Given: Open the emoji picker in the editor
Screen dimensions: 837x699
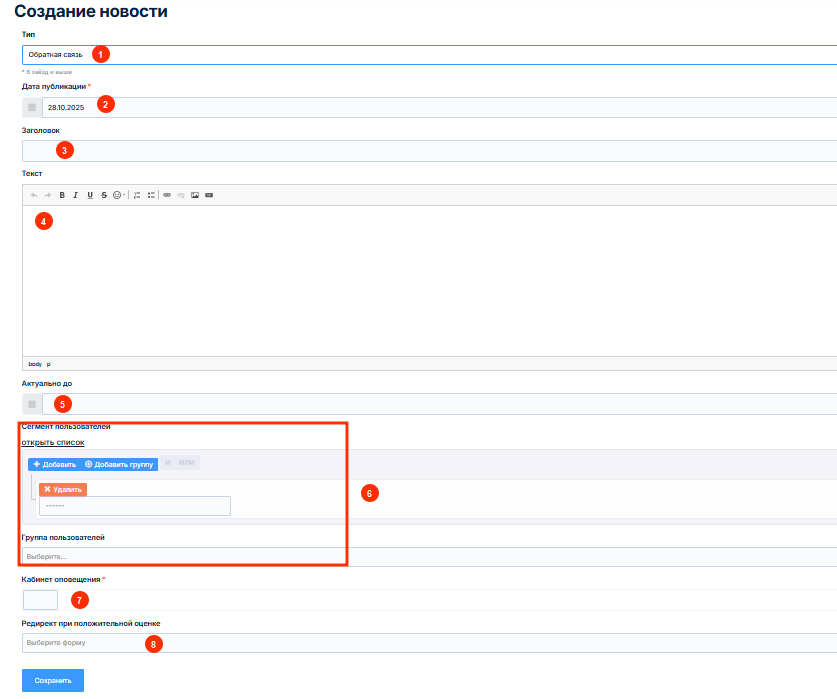Looking at the screenshot, I should tap(118, 195).
